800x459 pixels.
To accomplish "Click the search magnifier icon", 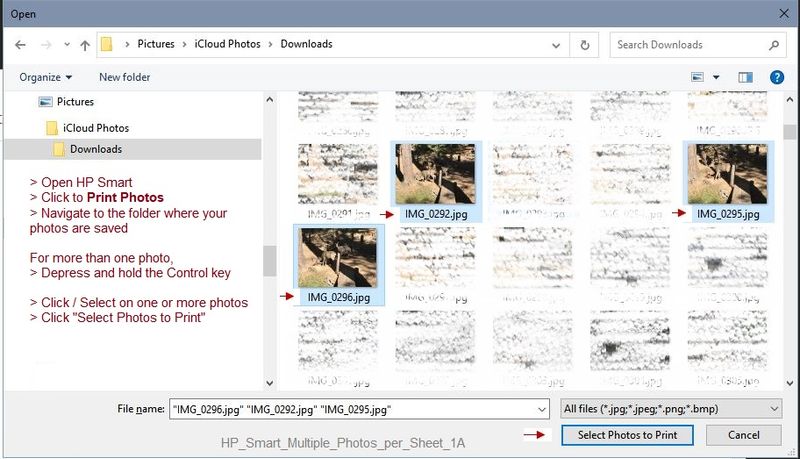I will [774, 45].
